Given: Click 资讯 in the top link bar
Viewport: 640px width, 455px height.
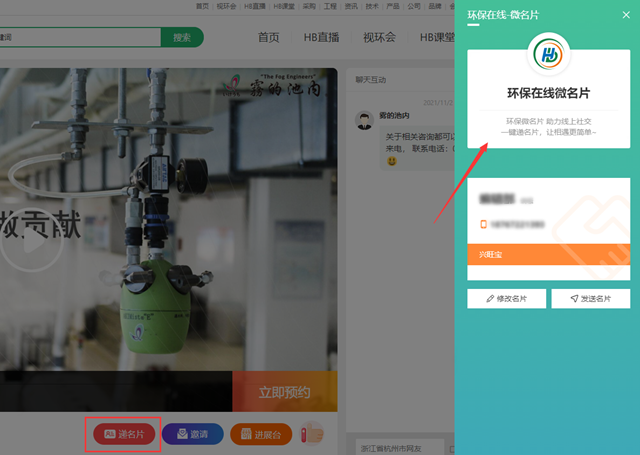Looking at the screenshot, I should [x=351, y=6].
